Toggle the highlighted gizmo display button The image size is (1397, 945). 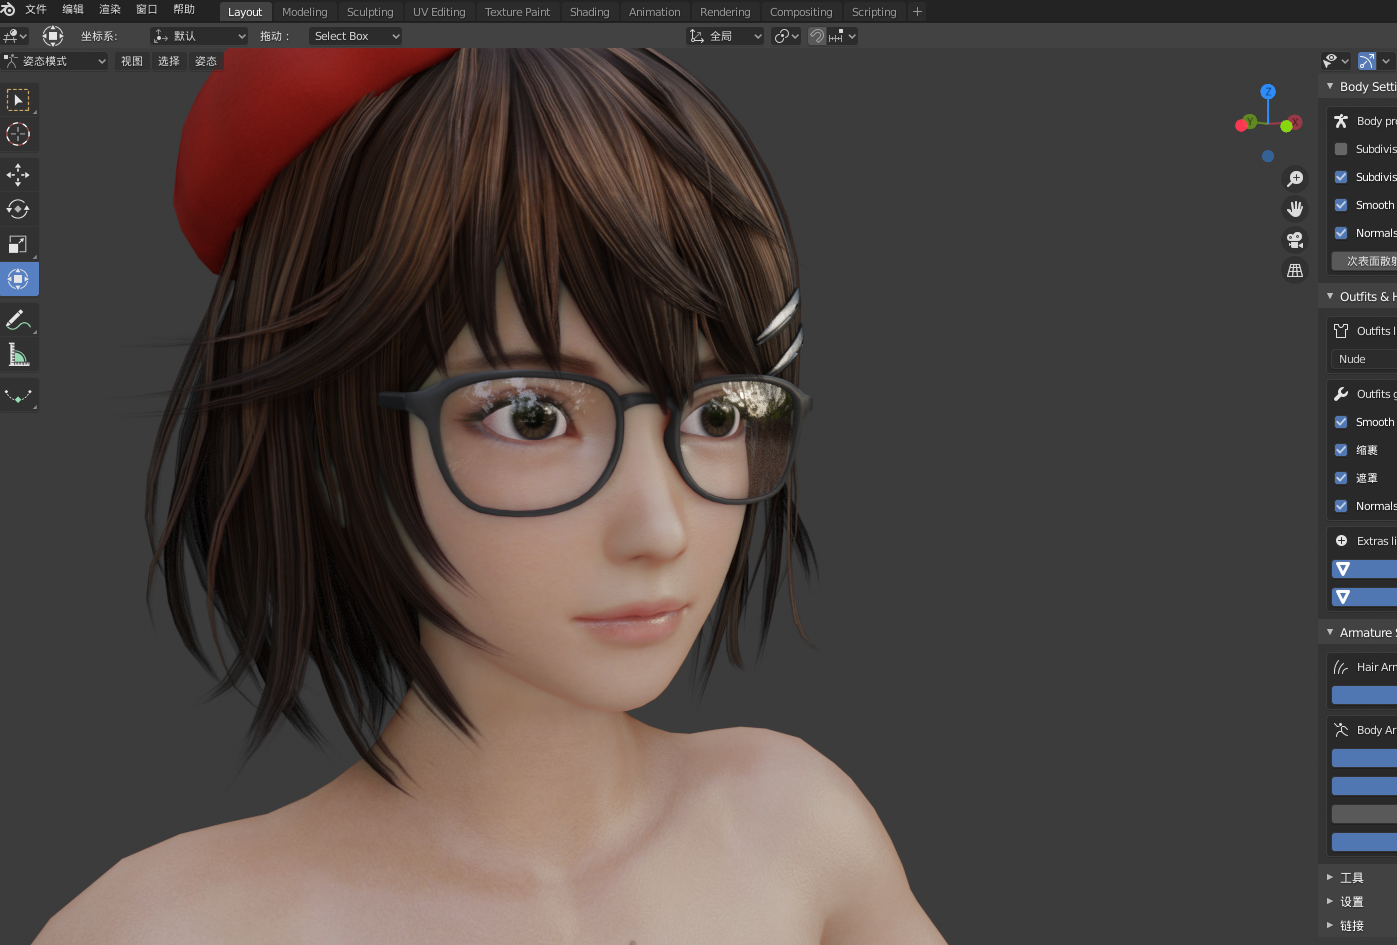point(1367,61)
